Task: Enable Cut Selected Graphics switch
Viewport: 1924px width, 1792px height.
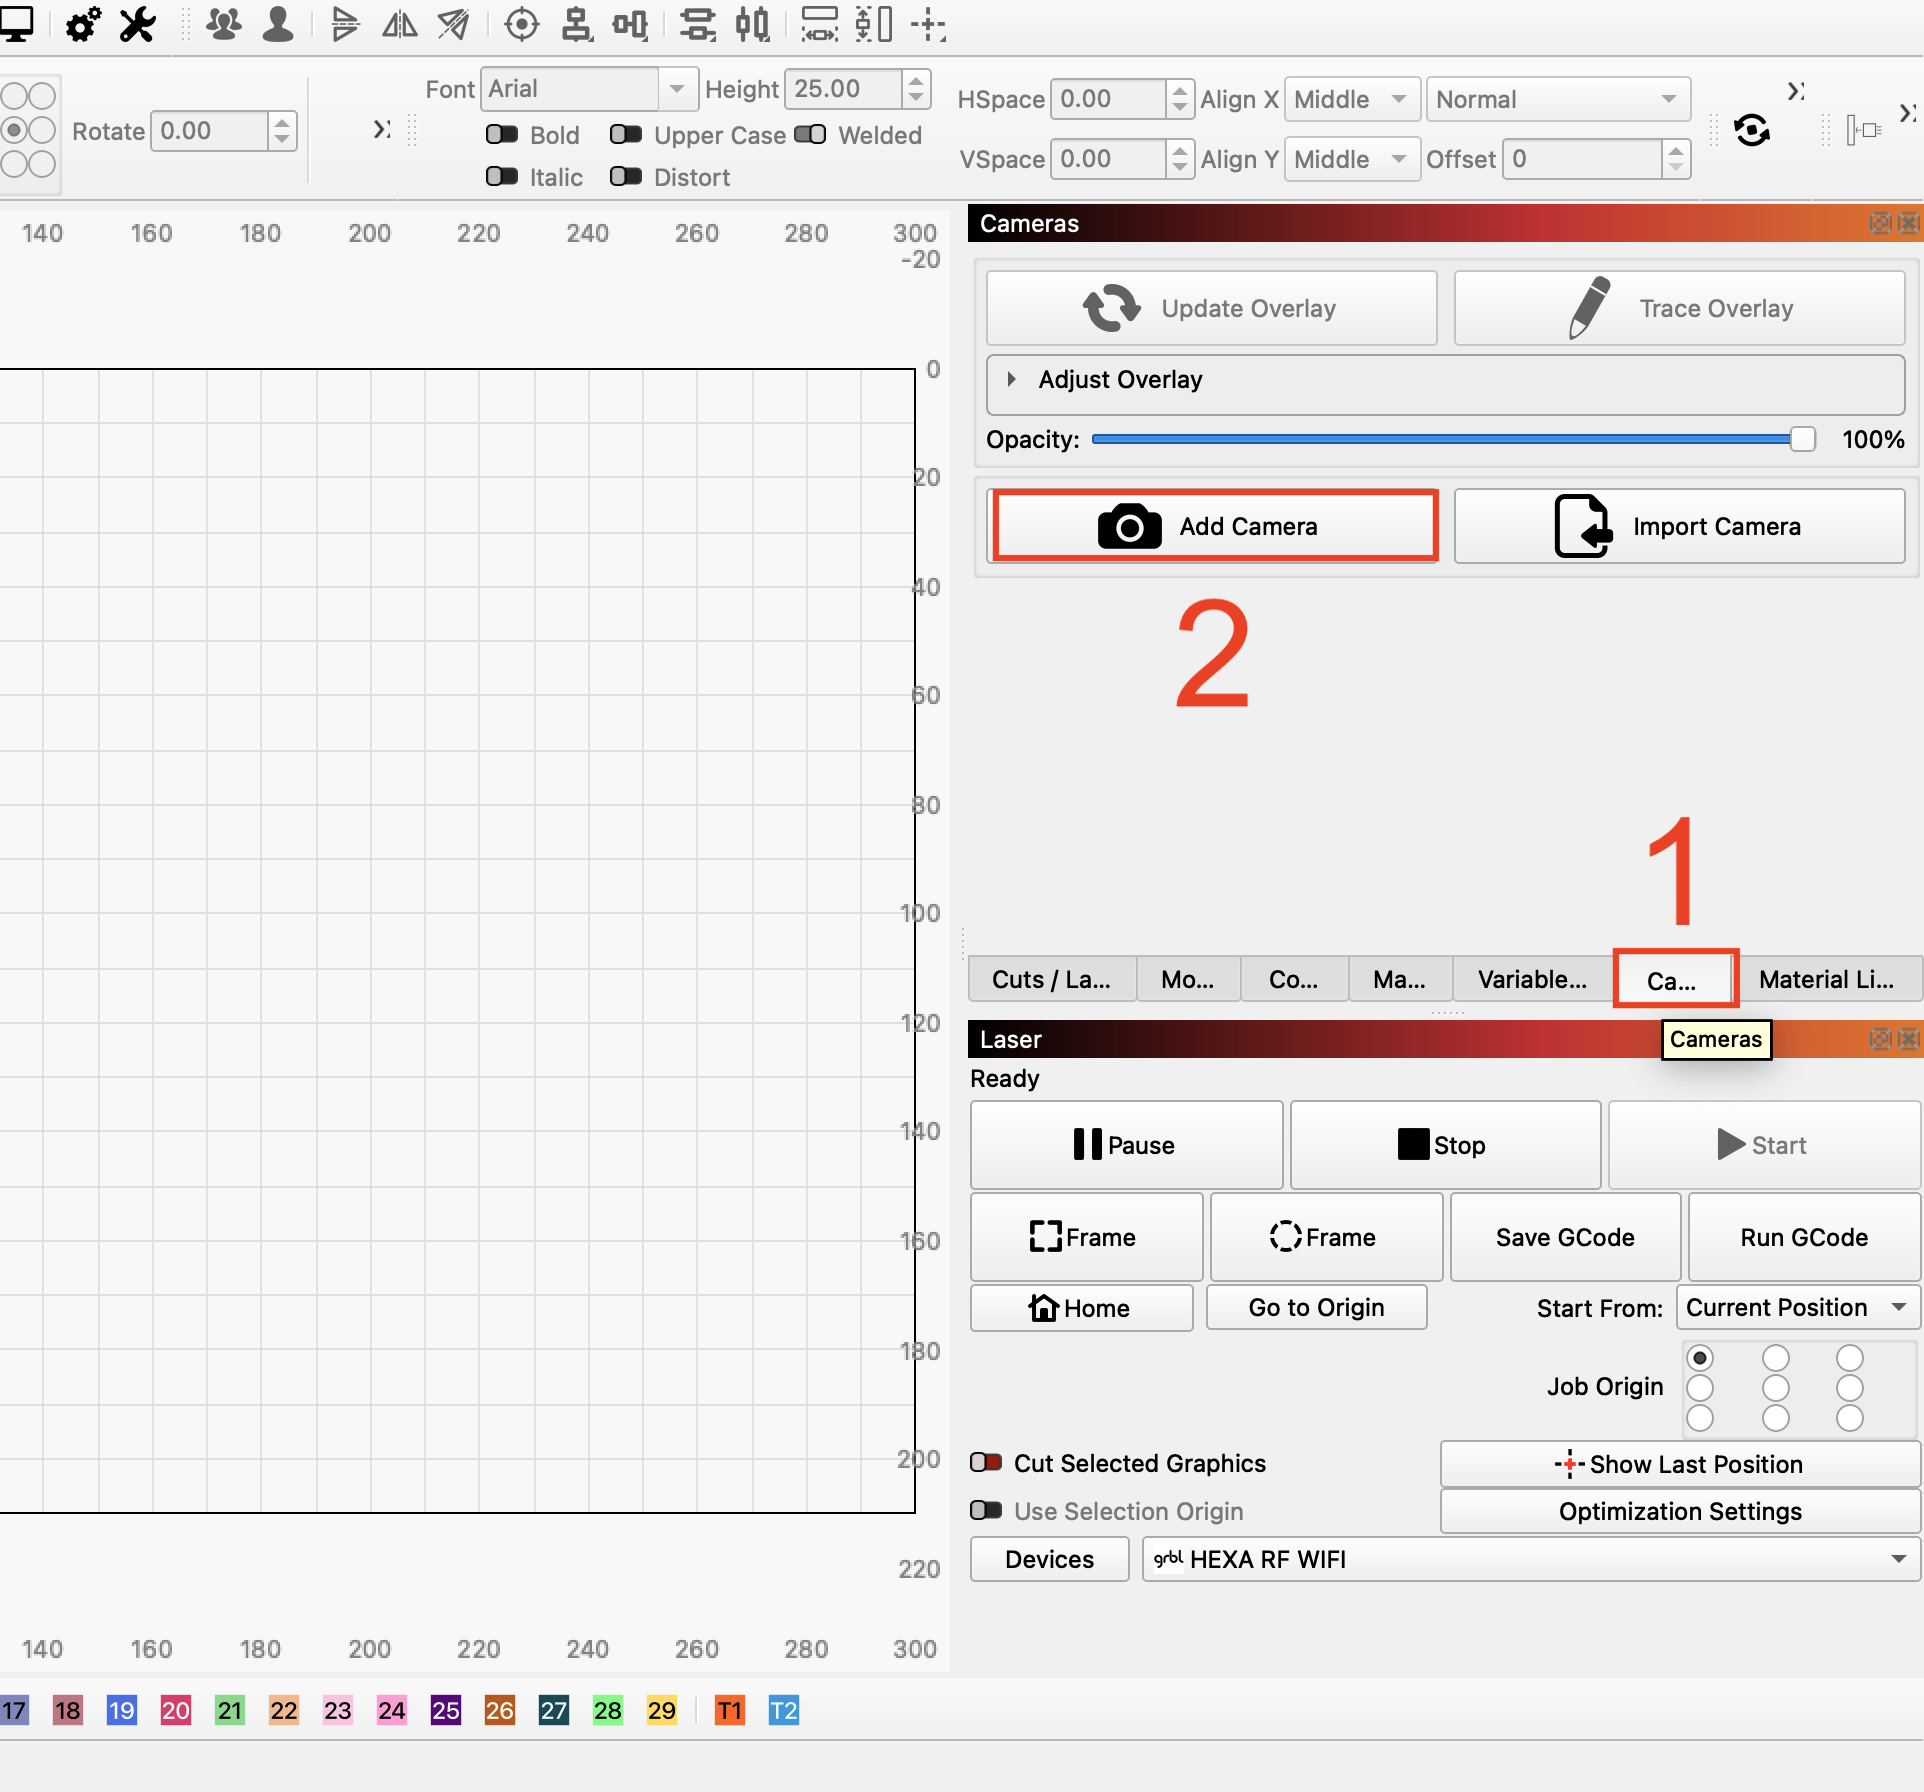Action: tap(986, 1463)
